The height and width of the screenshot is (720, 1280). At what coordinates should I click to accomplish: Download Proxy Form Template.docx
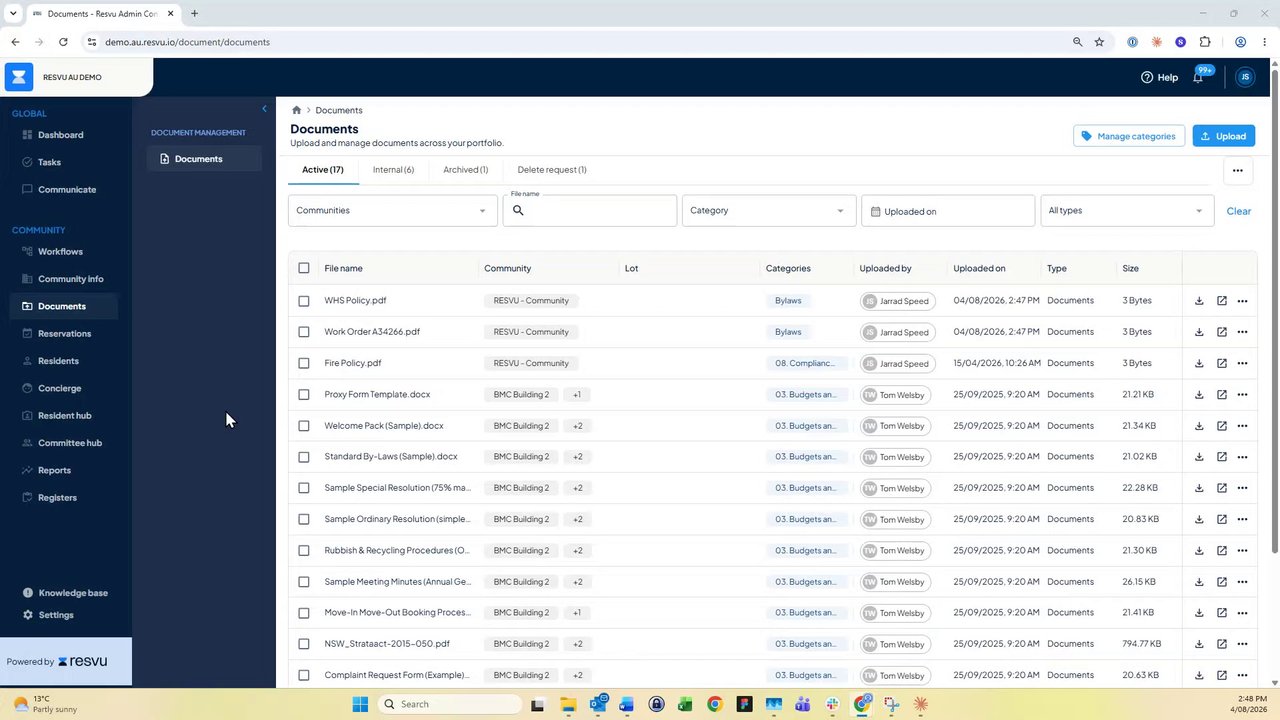tap(1199, 395)
